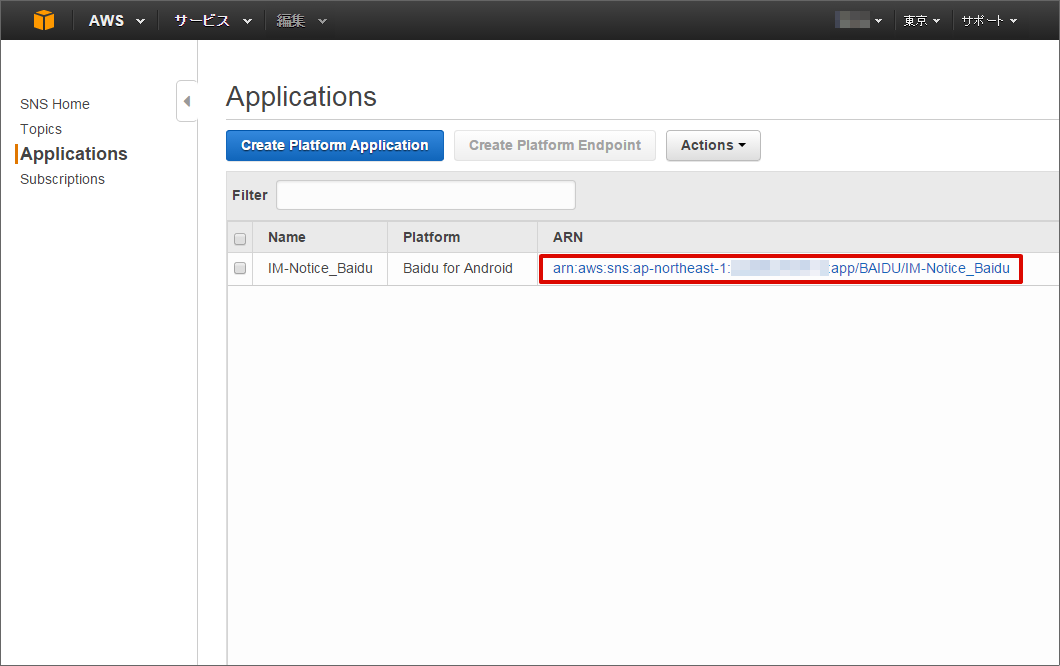Image resolution: width=1060 pixels, height=666 pixels.
Task: Click the AWS orange cube logo
Action: point(44,20)
